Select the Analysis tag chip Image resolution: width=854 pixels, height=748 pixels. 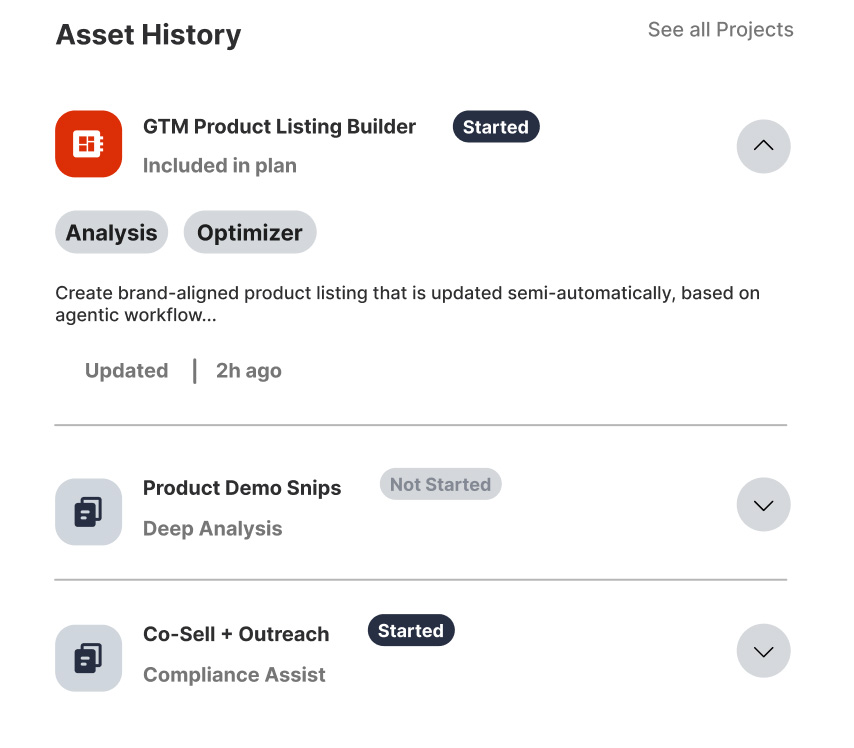click(112, 233)
